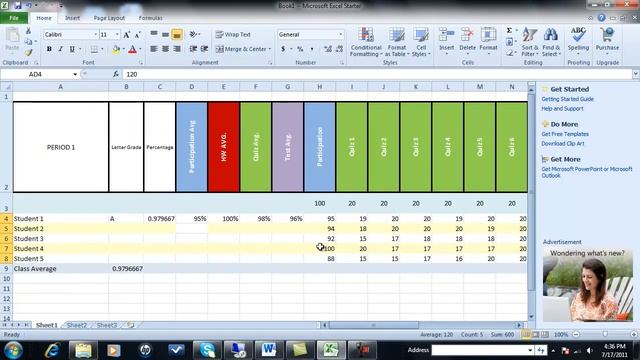Open Help and Support link
This screenshot has height=360, width=640.
[x=562, y=109]
